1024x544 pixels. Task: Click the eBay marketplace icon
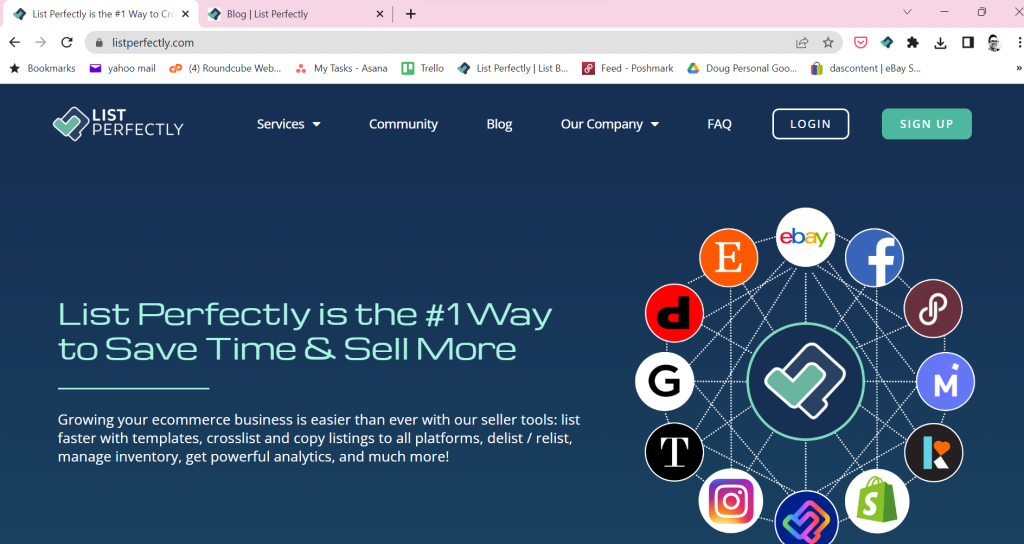[805, 237]
